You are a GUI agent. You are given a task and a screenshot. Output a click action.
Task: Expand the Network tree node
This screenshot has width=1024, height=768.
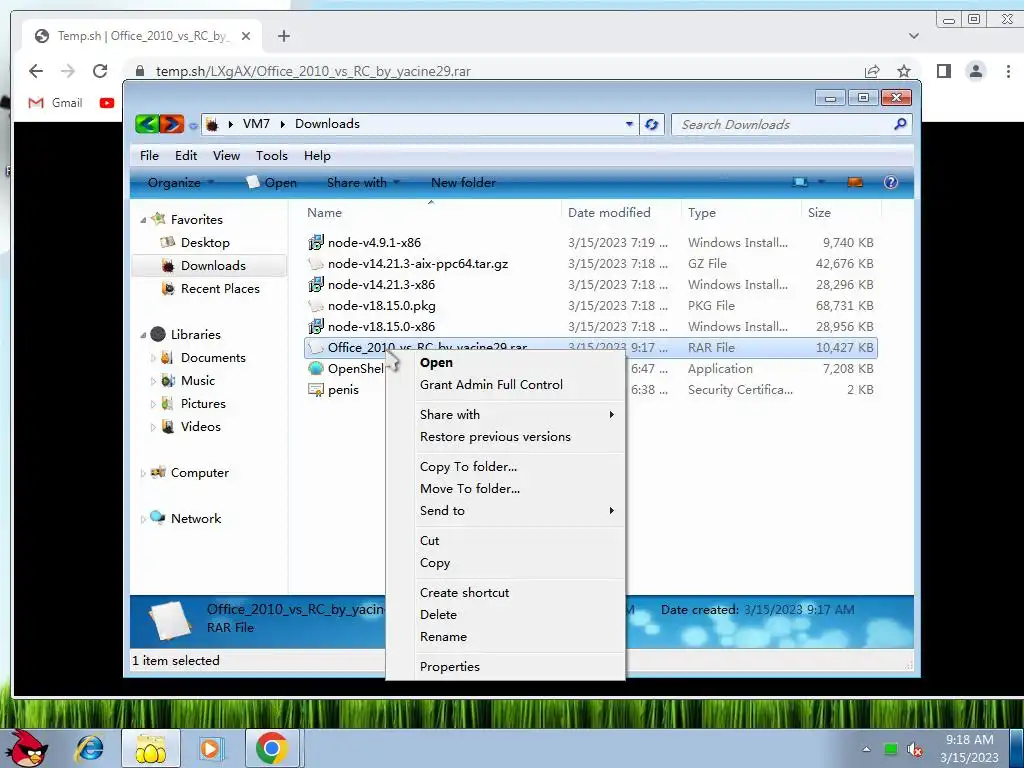tap(143, 519)
